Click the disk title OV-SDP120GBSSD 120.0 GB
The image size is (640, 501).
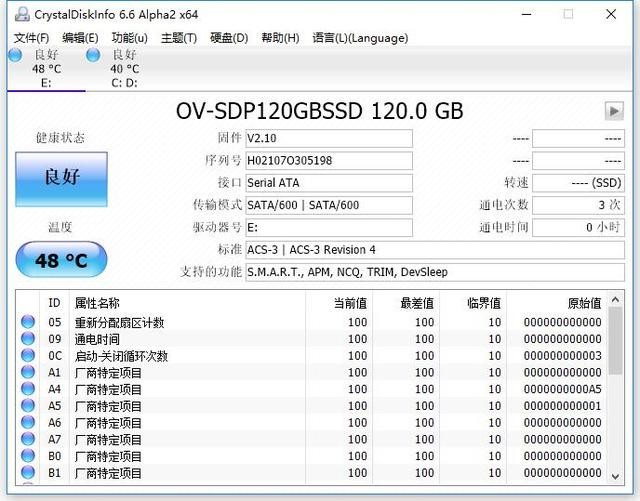click(320, 111)
